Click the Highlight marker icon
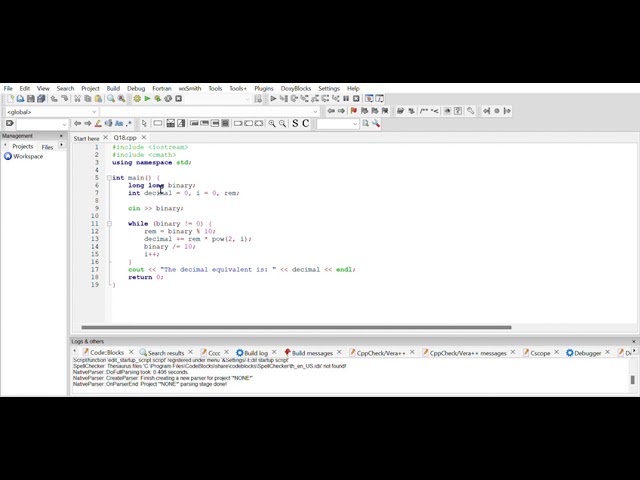The width and height of the screenshot is (640, 480). pyautogui.click(x=98, y=124)
